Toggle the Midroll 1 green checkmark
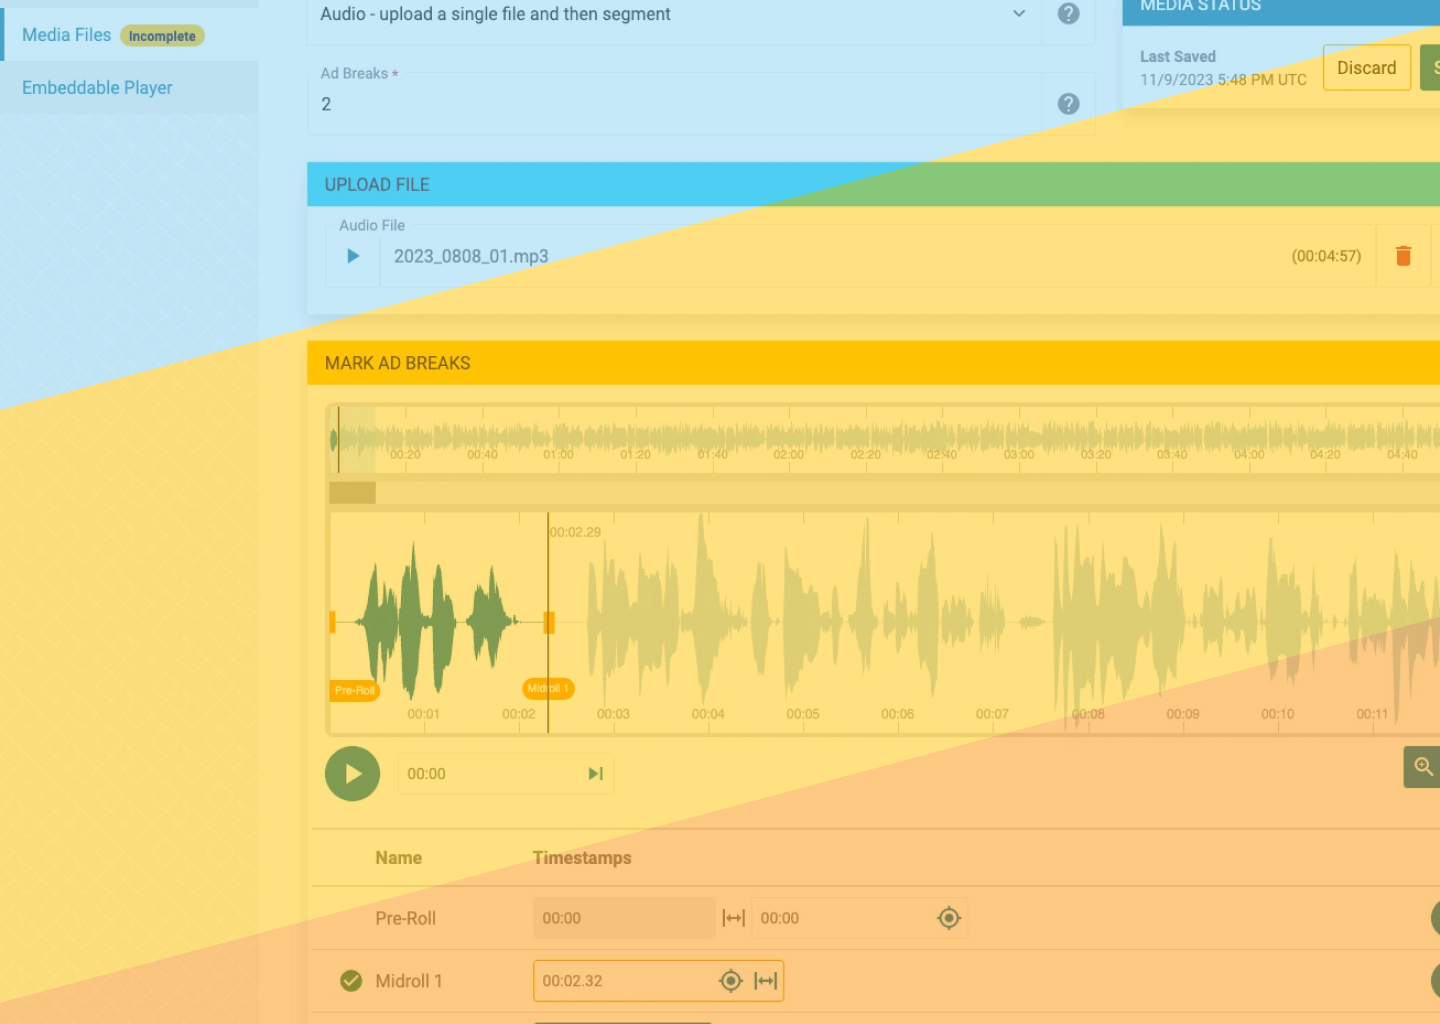Viewport: 1440px width, 1024px height. (x=351, y=981)
